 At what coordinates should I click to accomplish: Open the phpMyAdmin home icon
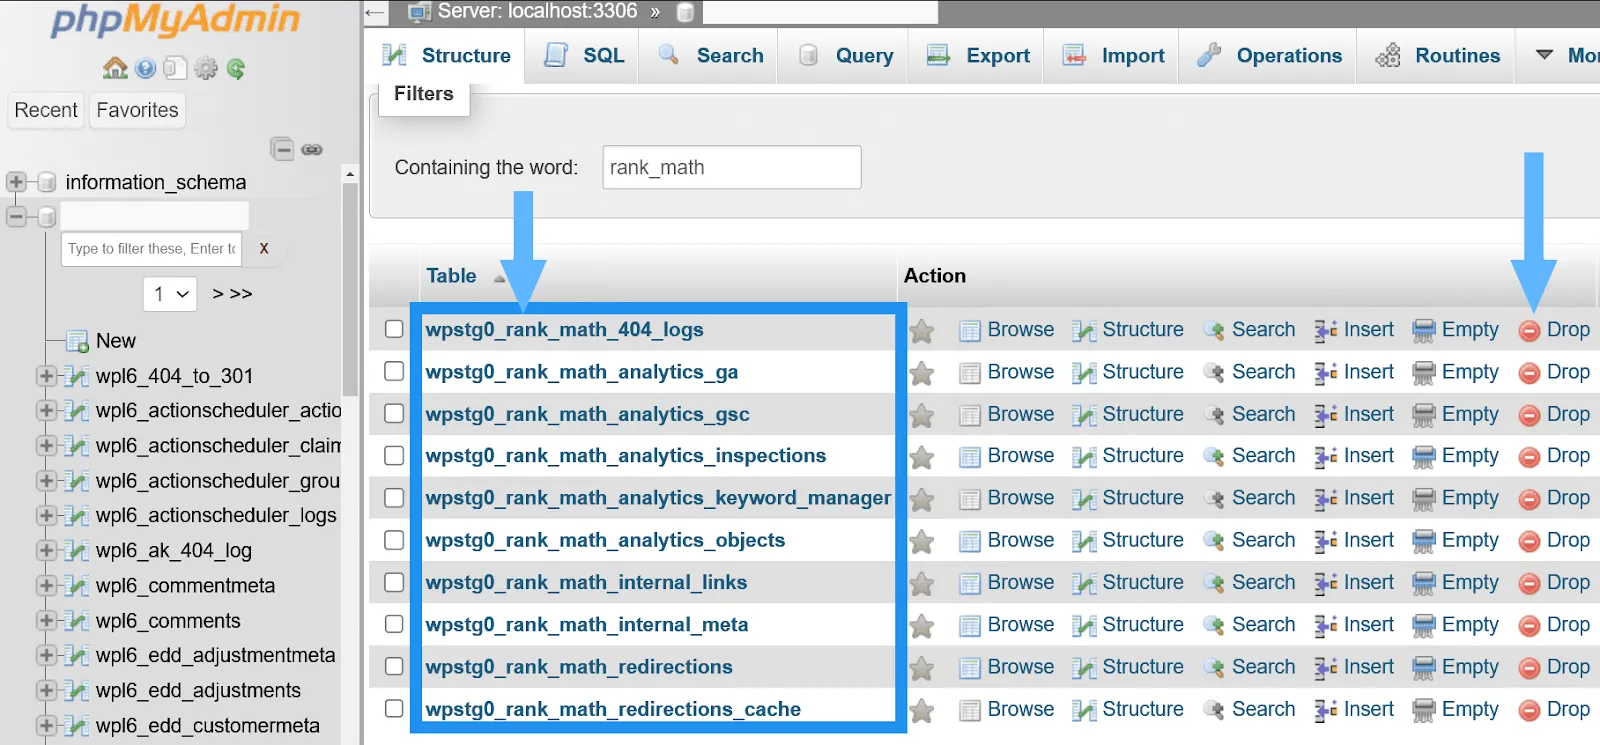pos(115,68)
